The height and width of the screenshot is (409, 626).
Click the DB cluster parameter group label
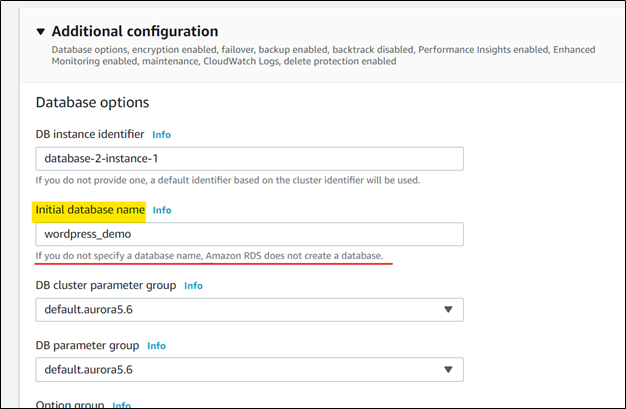tap(106, 286)
